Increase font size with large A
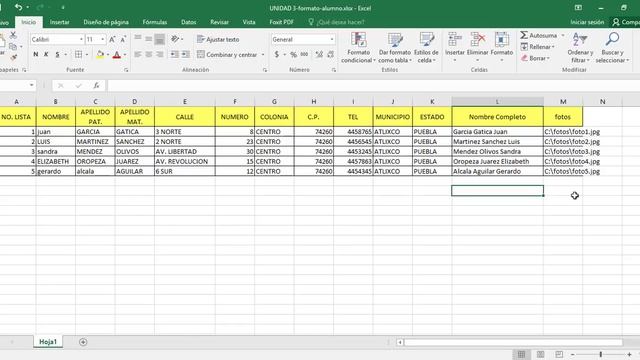The width and height of the screenshot is (640, 360). coord(112,39)
